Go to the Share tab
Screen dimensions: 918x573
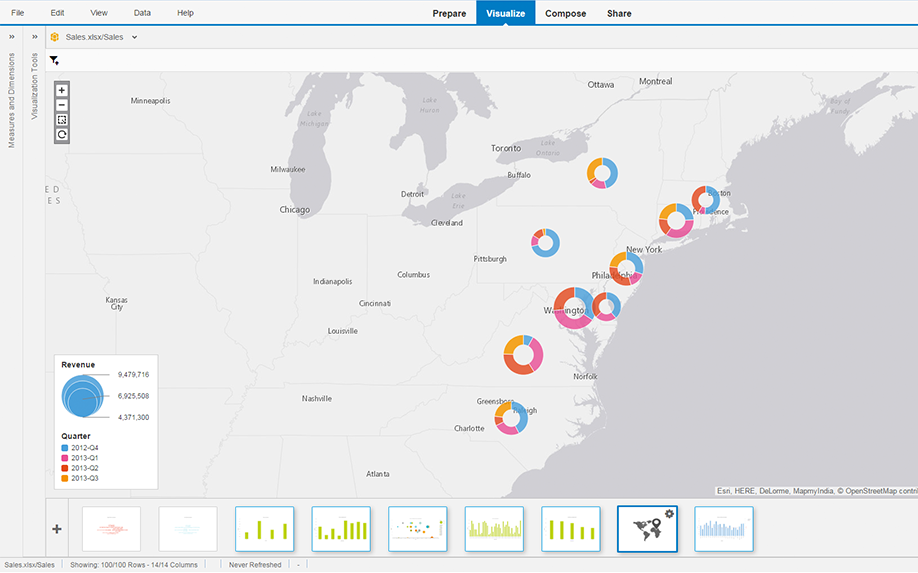coord(619,13)
